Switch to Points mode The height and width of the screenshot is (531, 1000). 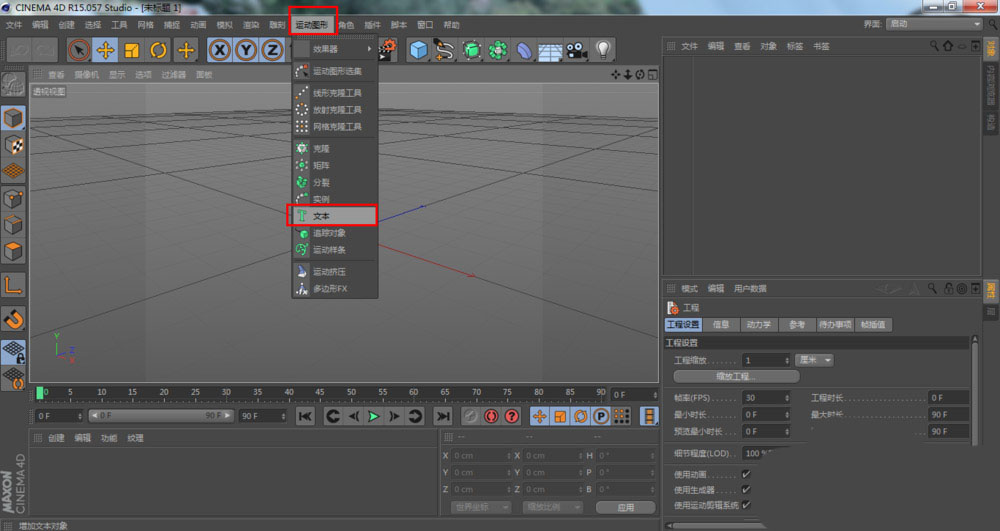pyautogui.click(x=13, y=199)
